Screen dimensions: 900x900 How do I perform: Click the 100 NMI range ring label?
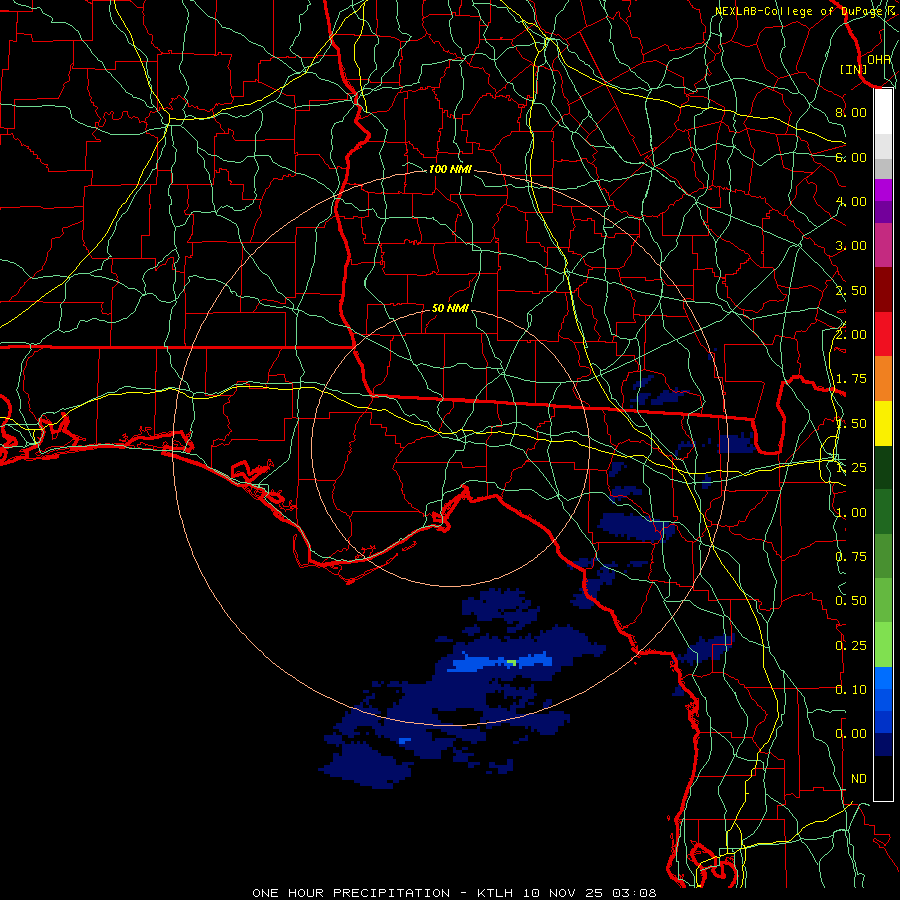coord(450,169)
